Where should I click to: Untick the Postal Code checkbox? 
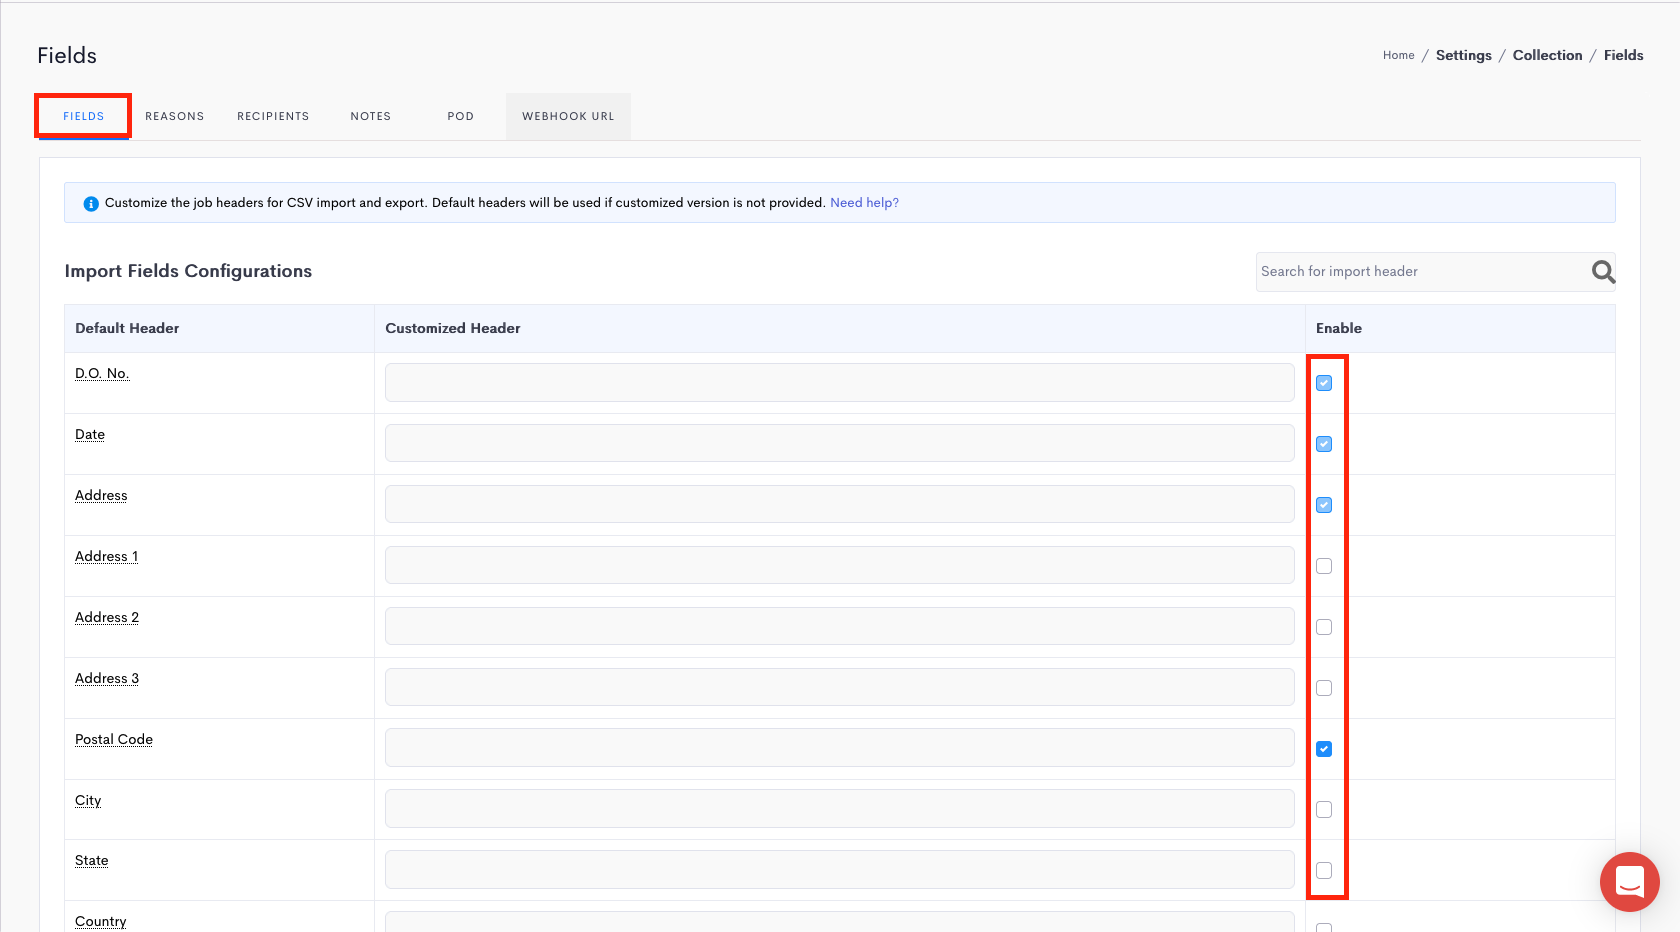(x=1324, y=749)
